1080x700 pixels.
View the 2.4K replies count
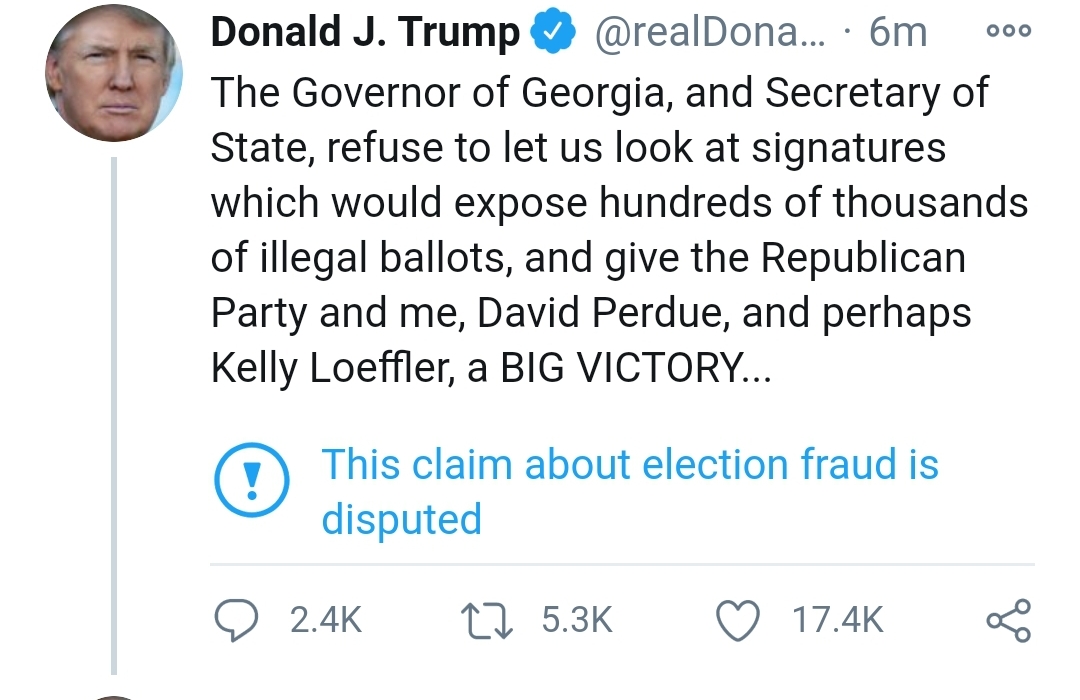click(x=326, y=619)
